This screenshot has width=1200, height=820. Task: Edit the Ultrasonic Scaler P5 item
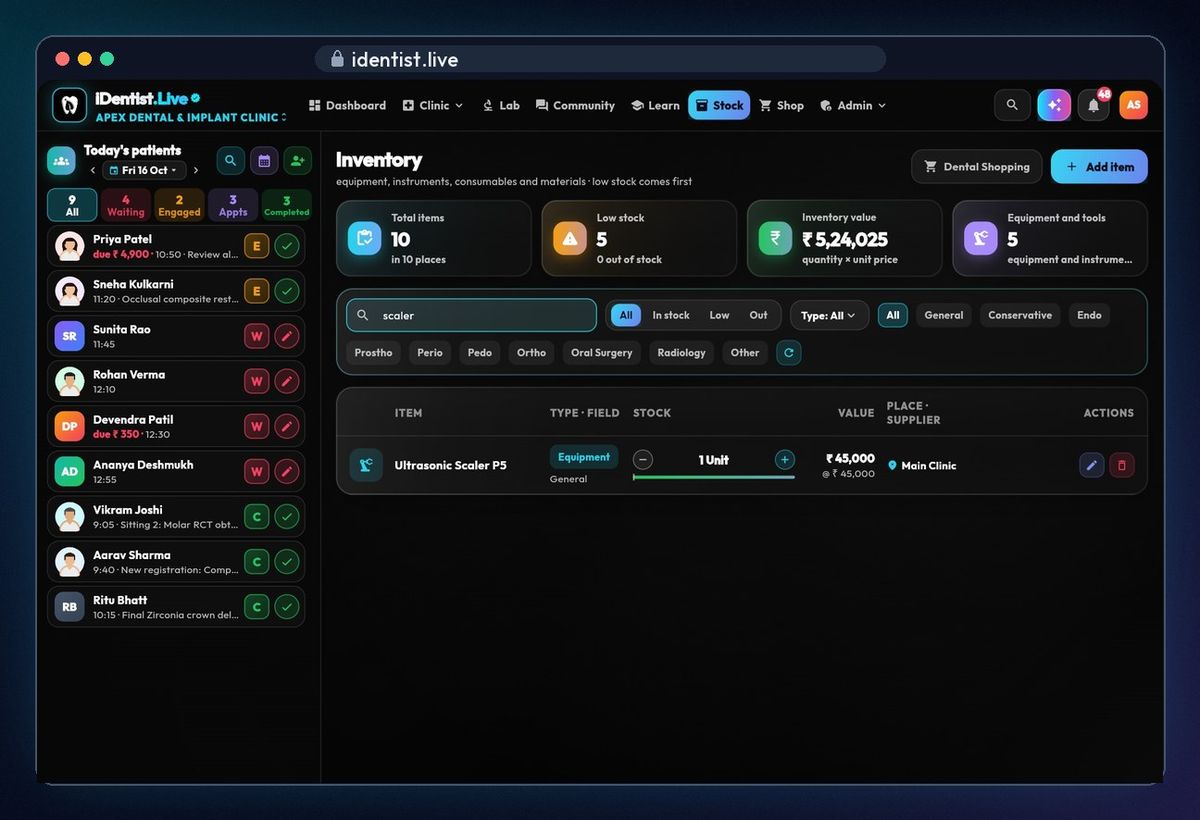1092,465
